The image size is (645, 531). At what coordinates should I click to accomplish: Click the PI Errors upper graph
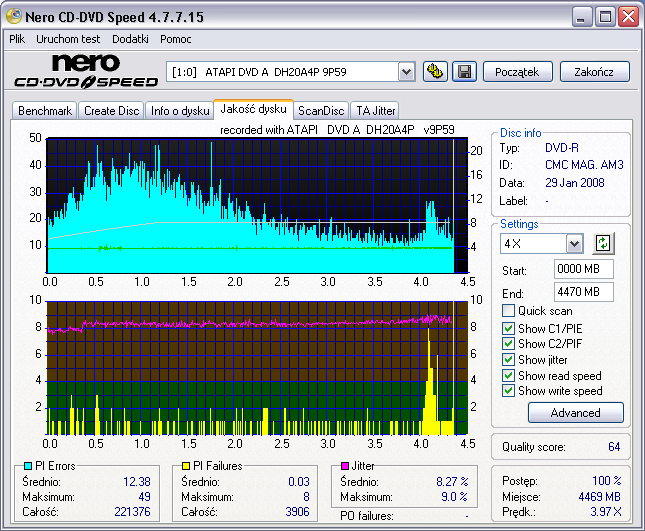257,205
